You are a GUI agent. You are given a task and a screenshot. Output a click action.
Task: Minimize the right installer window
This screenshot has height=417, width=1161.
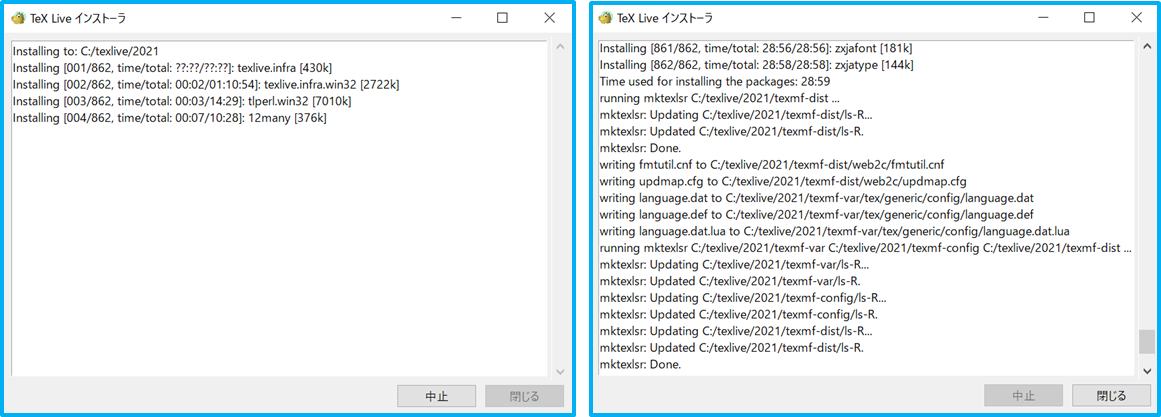[x=1043, y=18]
